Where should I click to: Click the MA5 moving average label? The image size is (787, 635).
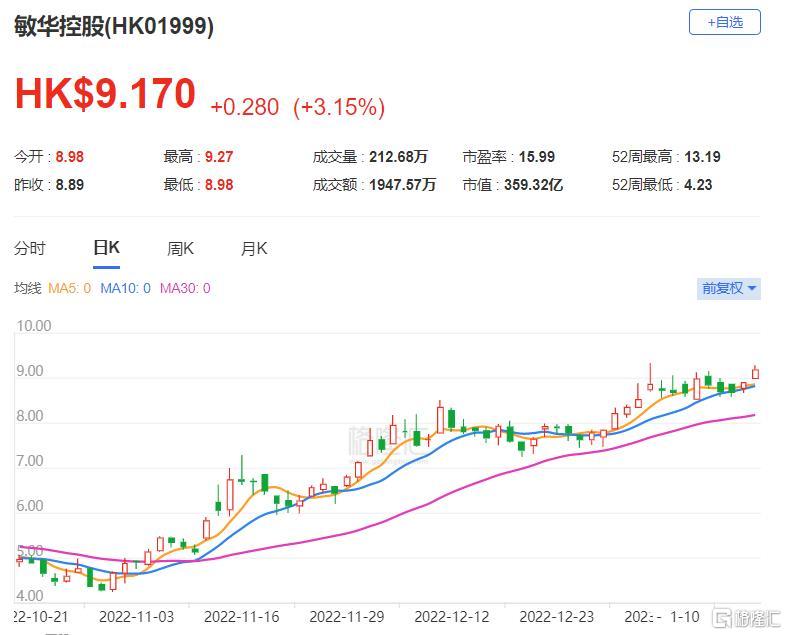[x=69, y=289]
